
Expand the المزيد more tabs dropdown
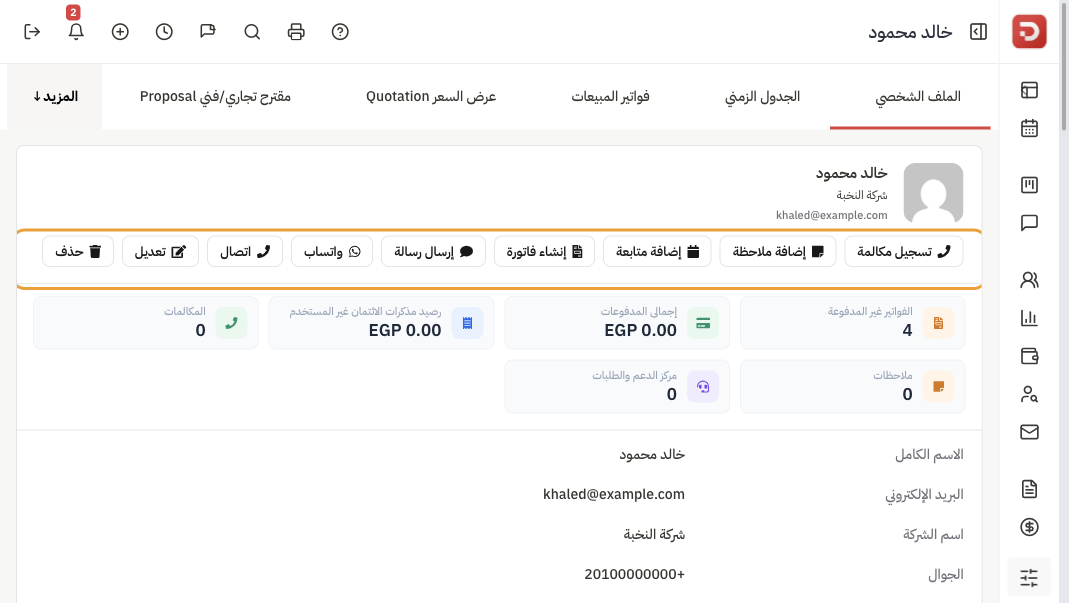tap(55, 96)
